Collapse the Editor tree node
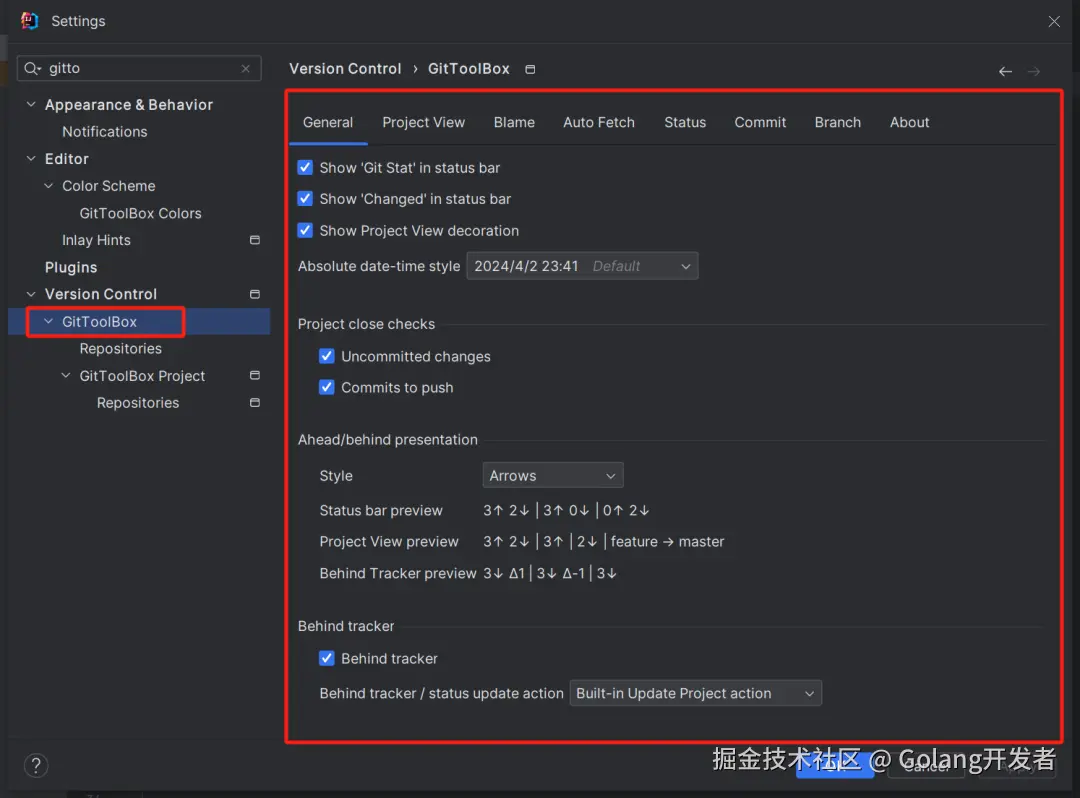 pyautogui.click(x=31, y=159)
